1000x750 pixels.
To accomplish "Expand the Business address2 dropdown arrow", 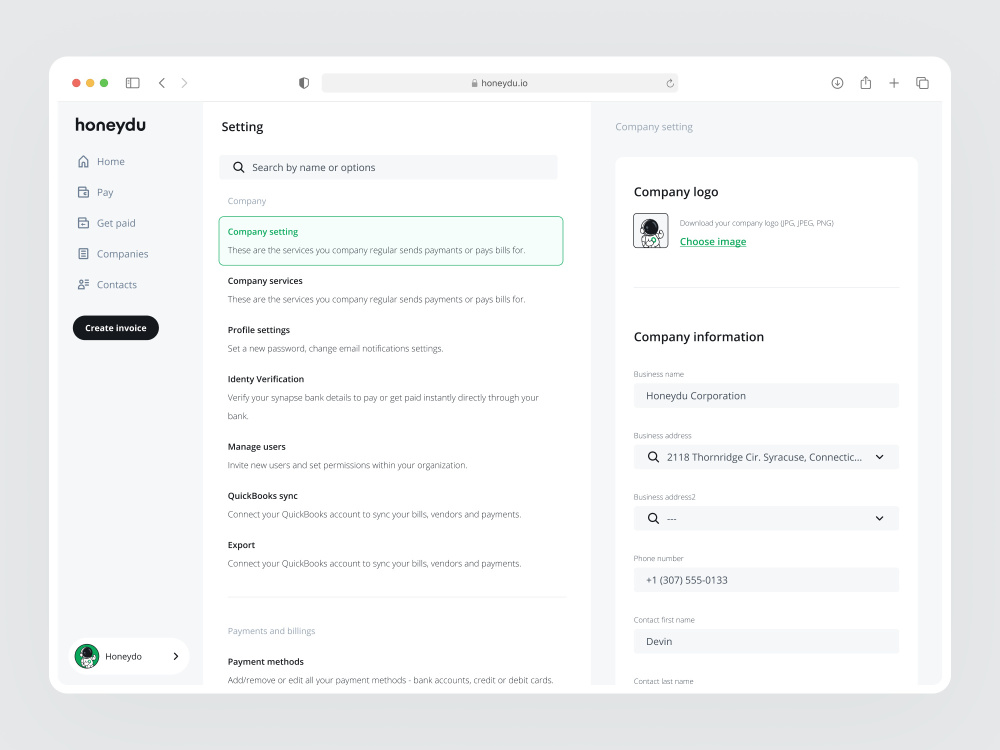I will tap(879, 518).
